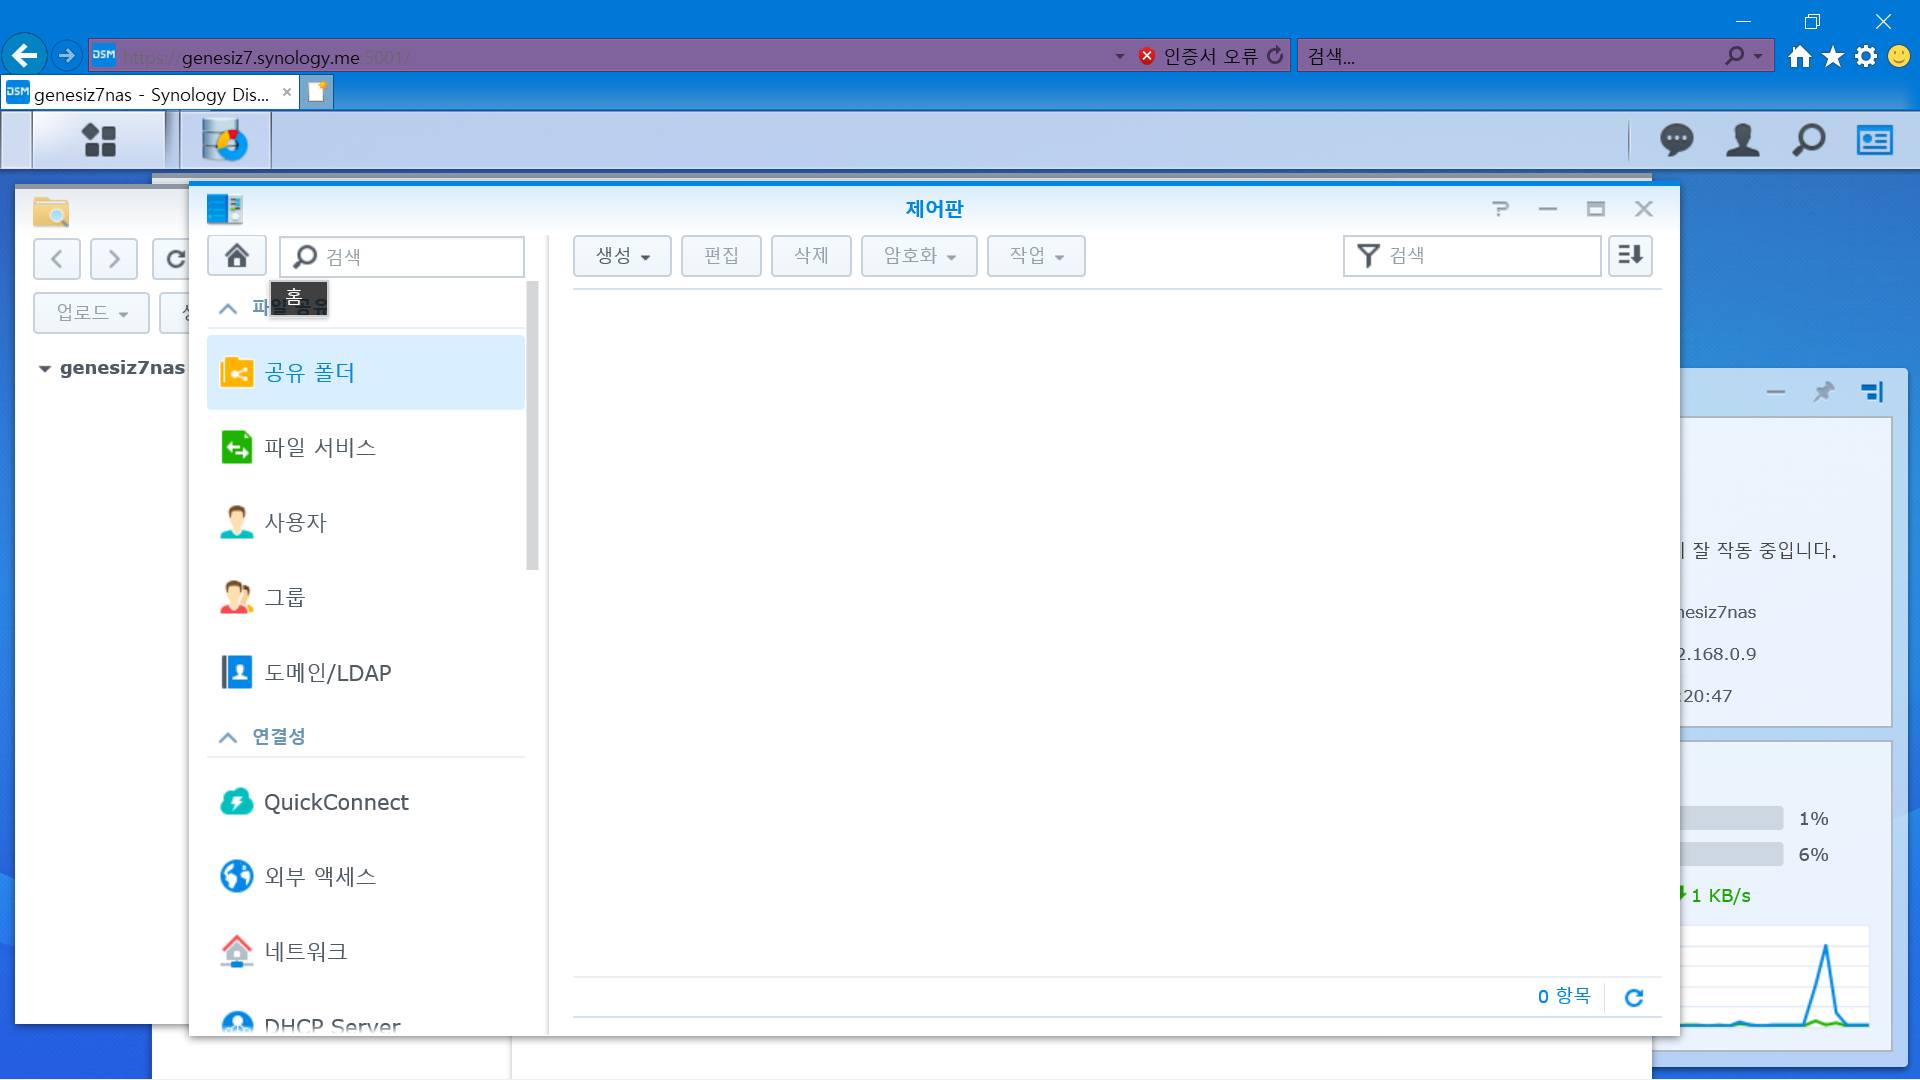Click the 업로드 button in File Station

(x=91, y=313)
